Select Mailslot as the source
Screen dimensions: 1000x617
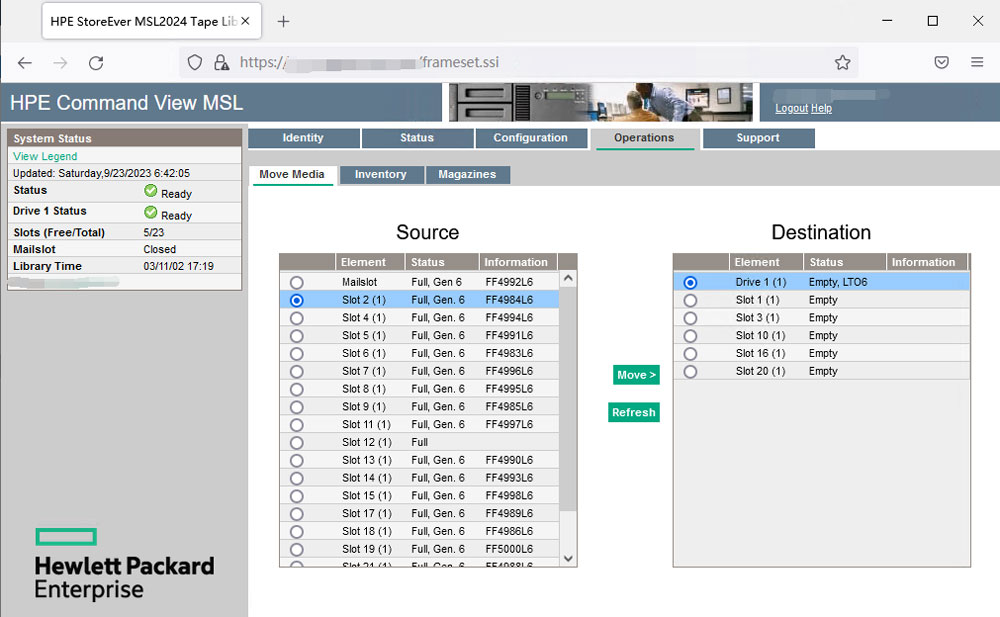pyautogui.click(x=297, y=282)
